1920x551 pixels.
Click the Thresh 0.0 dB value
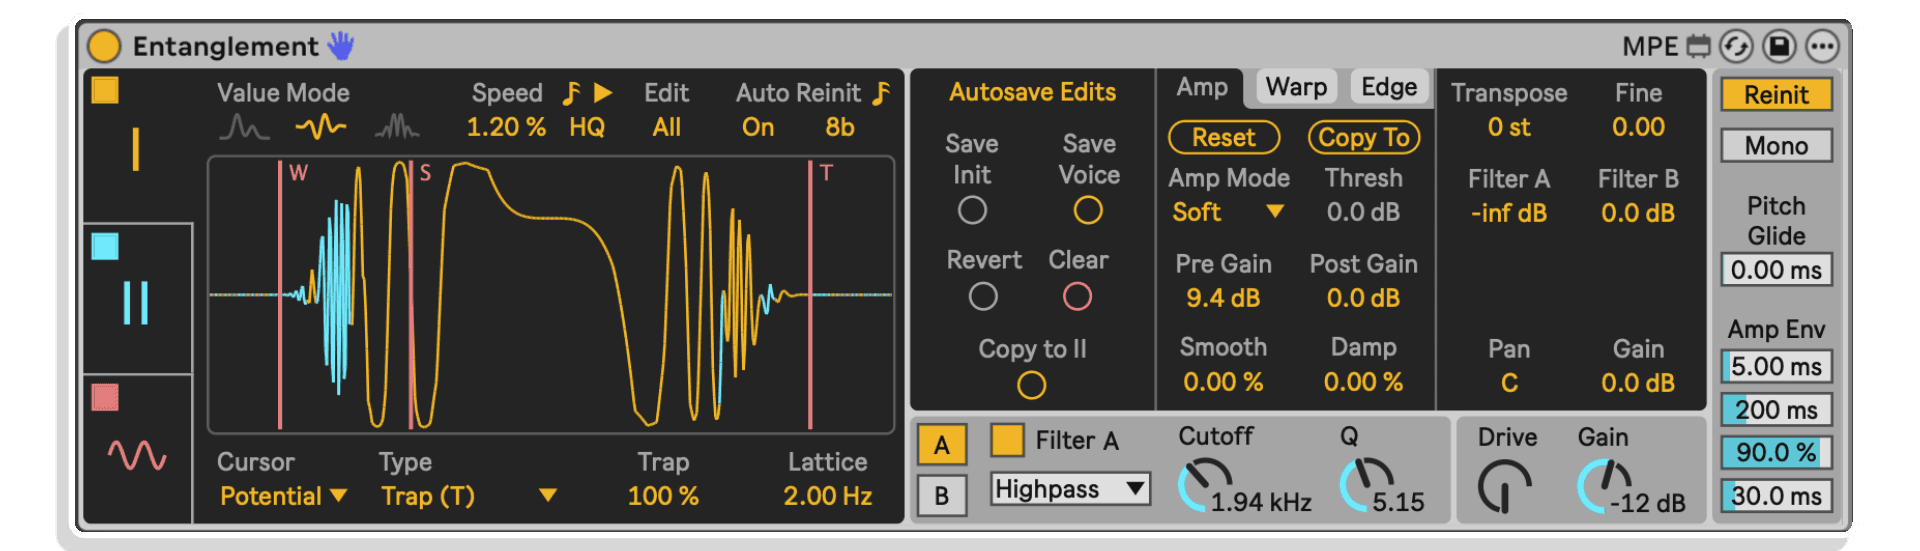1363,212
